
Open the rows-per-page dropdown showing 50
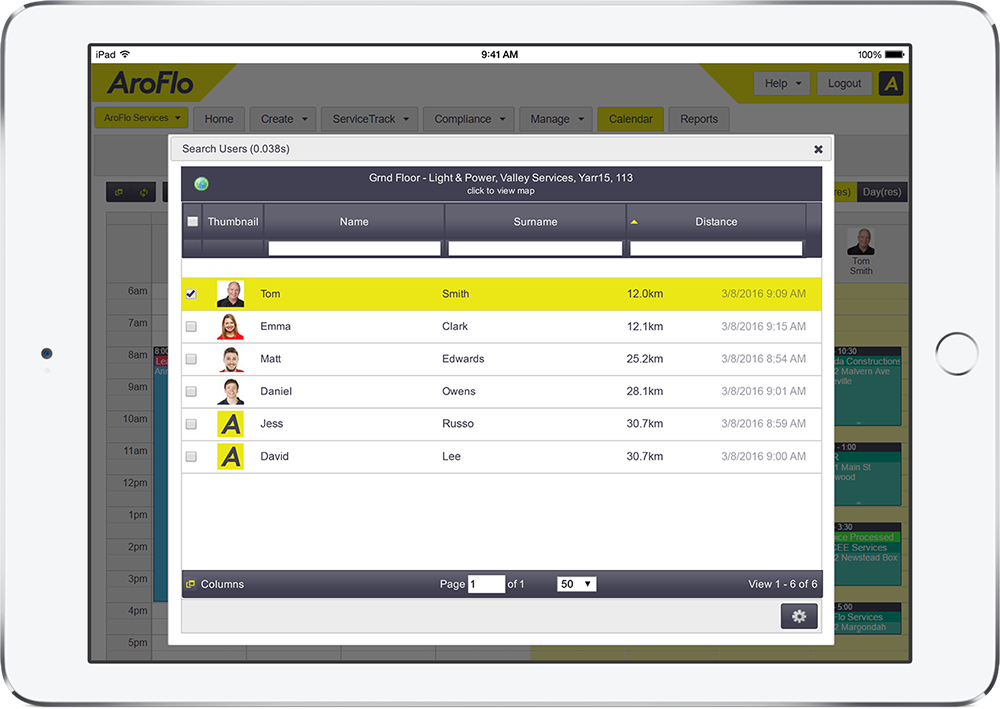click(x=577, y=584)
